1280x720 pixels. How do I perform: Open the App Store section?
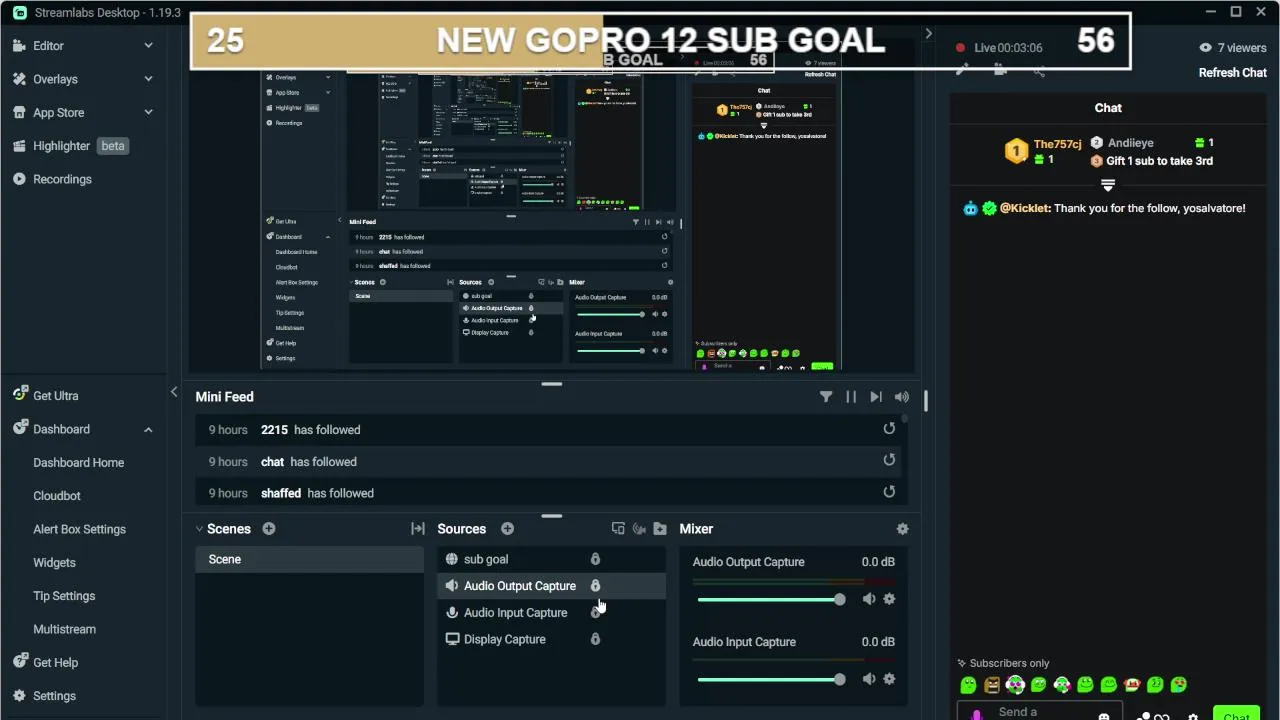[x=58, y=113]
